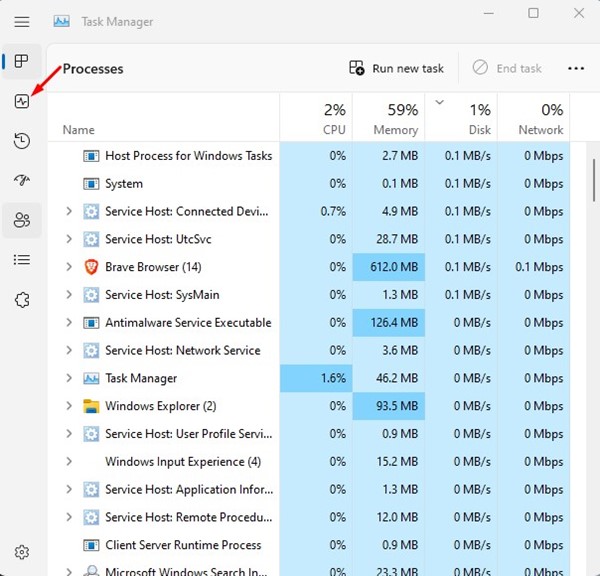Click the End task button
Image resolution: width=600 pixels, height=576 pixels.
507,69
